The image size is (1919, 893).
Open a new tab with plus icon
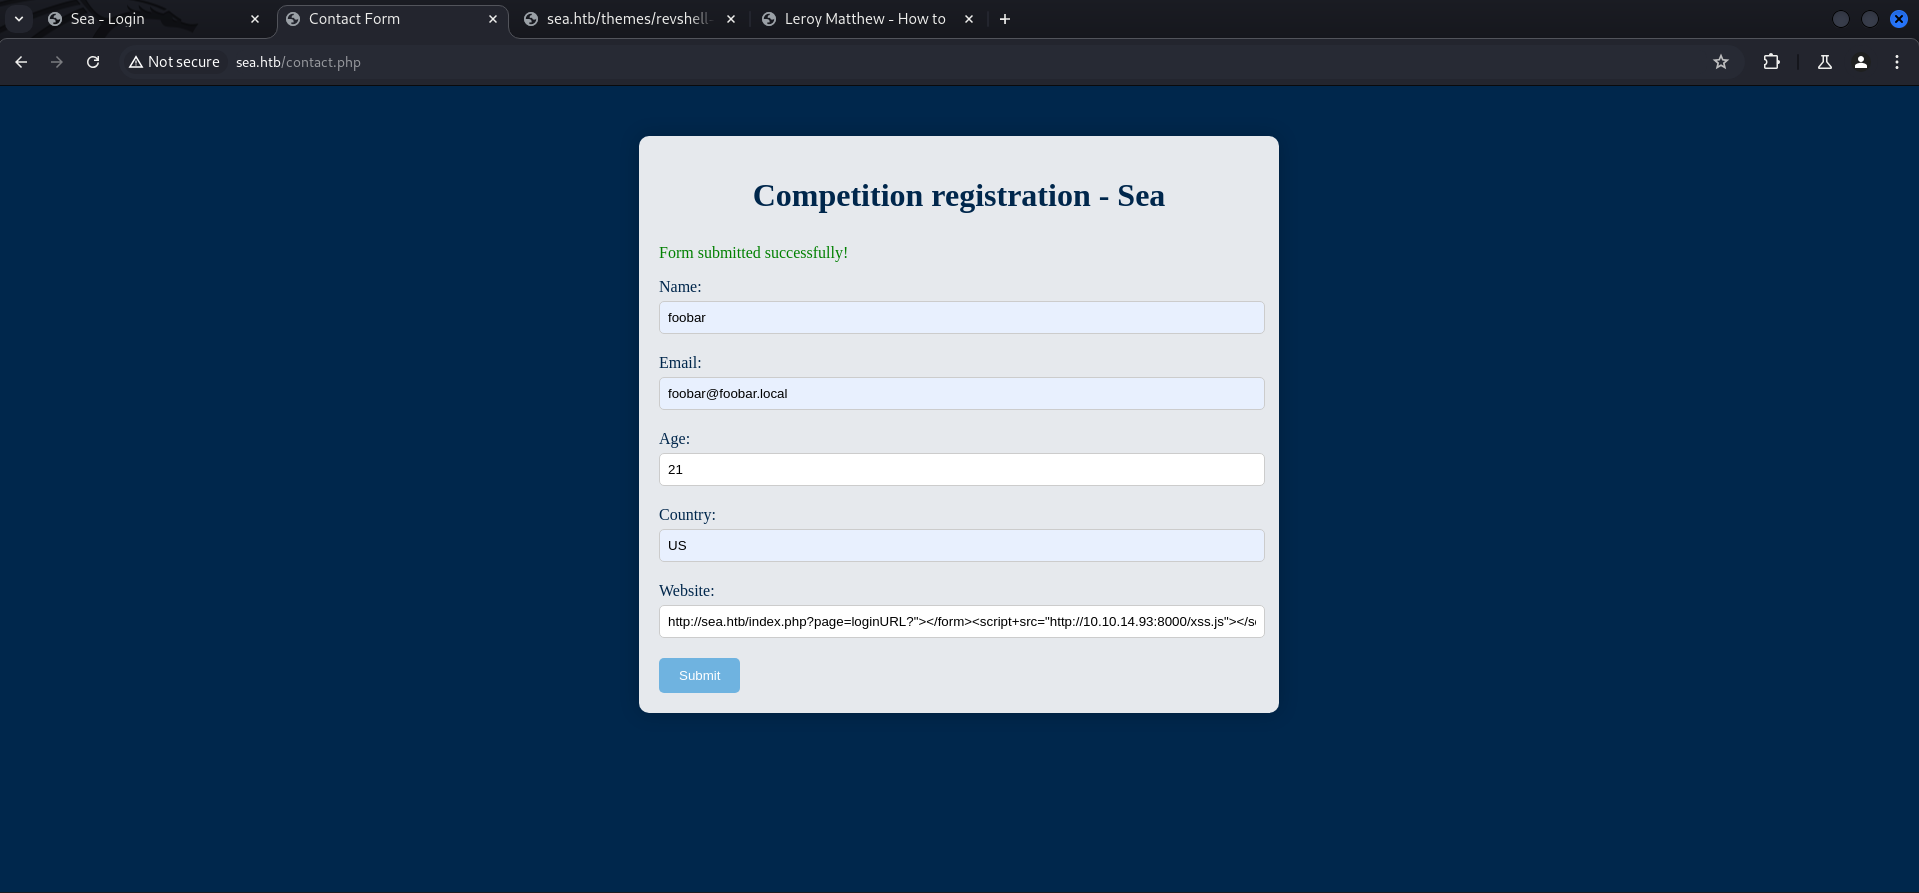pos(1004,19)
